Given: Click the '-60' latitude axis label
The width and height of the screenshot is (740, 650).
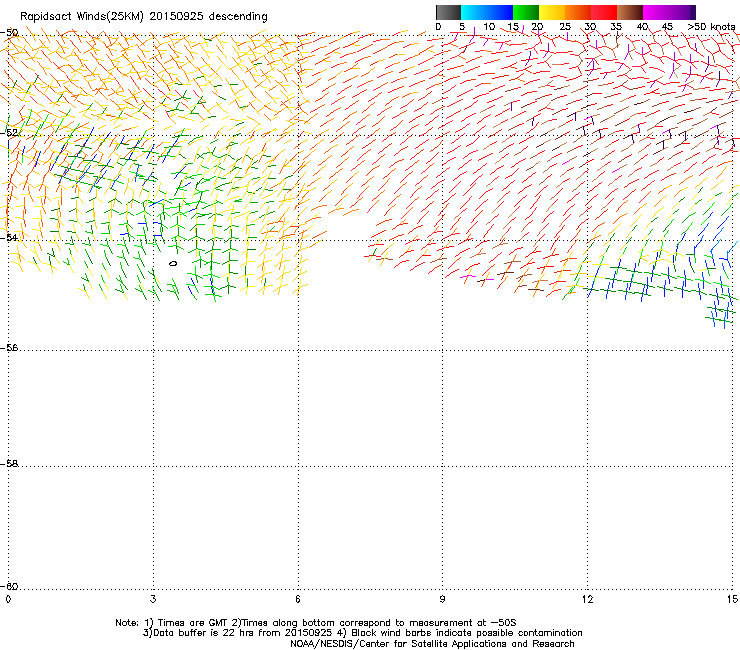Looking at the screenshot, I should pyautogui.click(x=9, y=586).
